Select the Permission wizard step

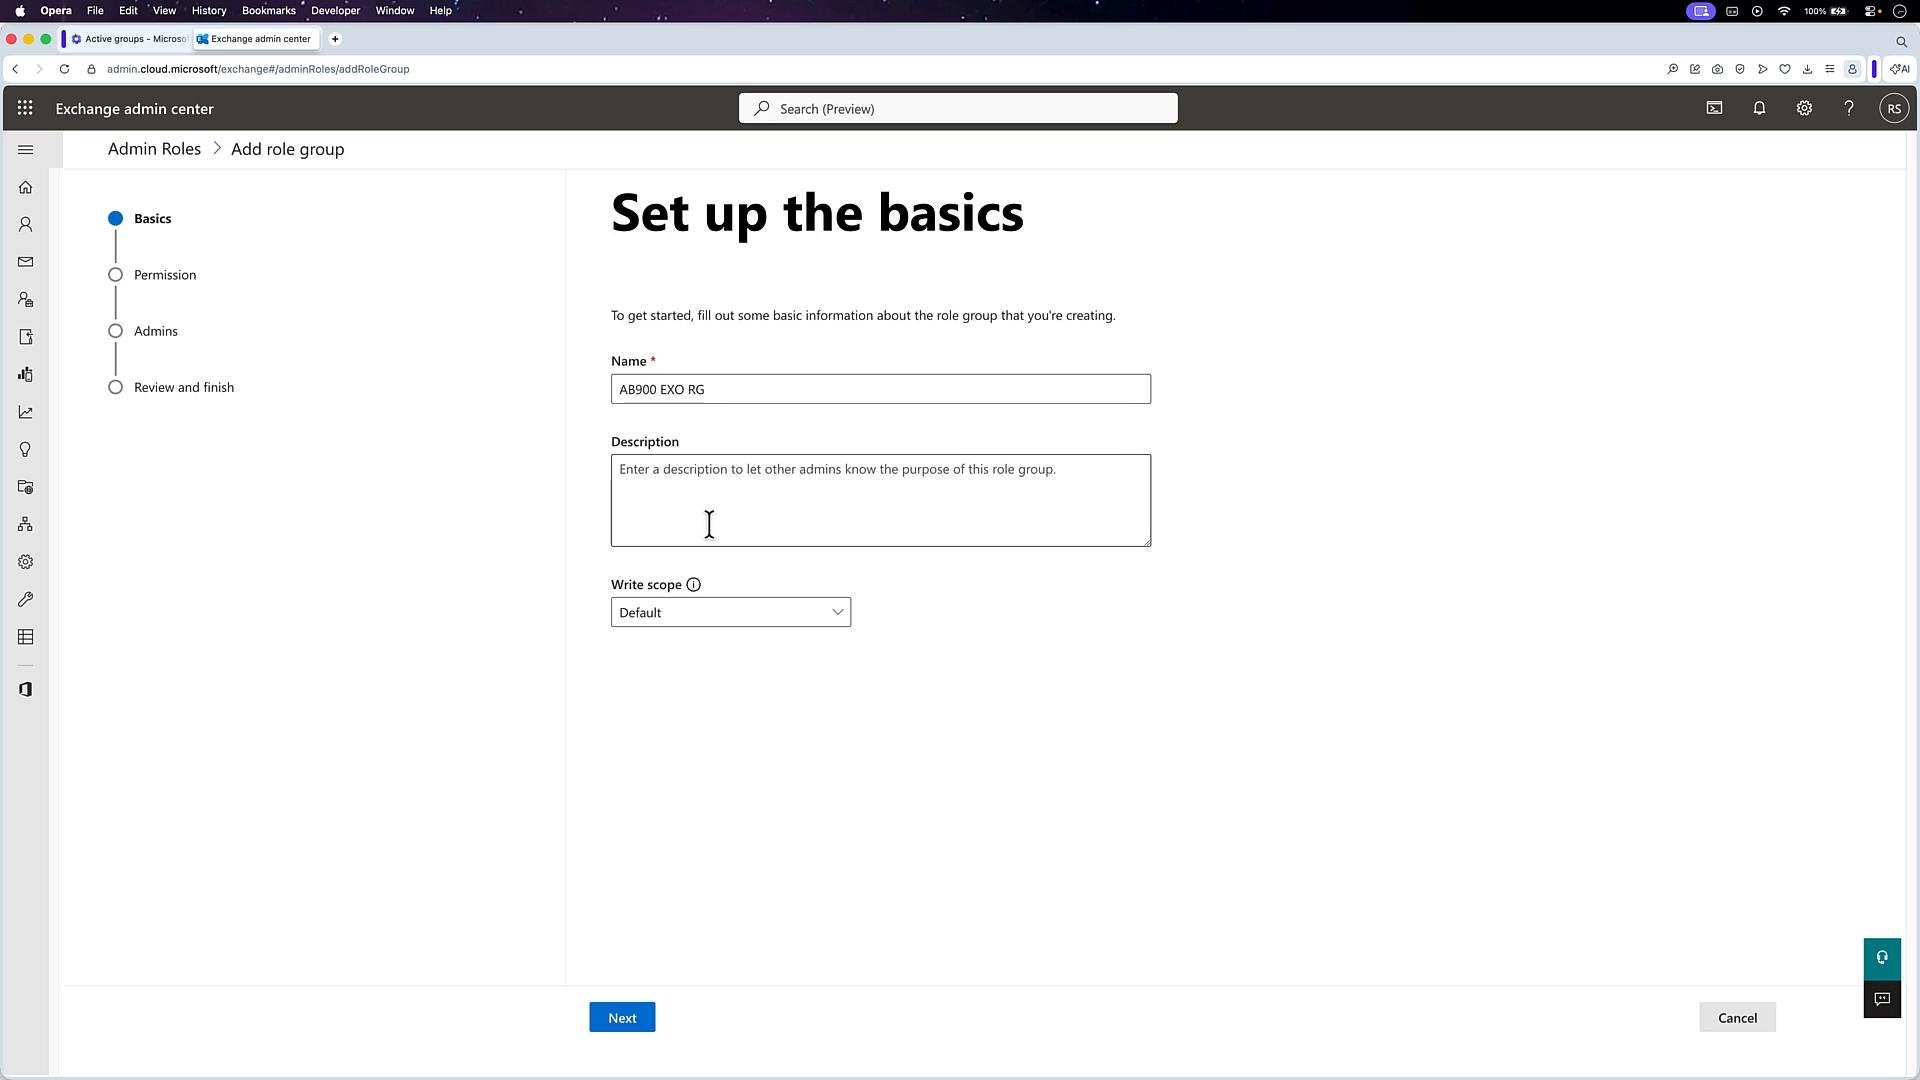point(153,275)
